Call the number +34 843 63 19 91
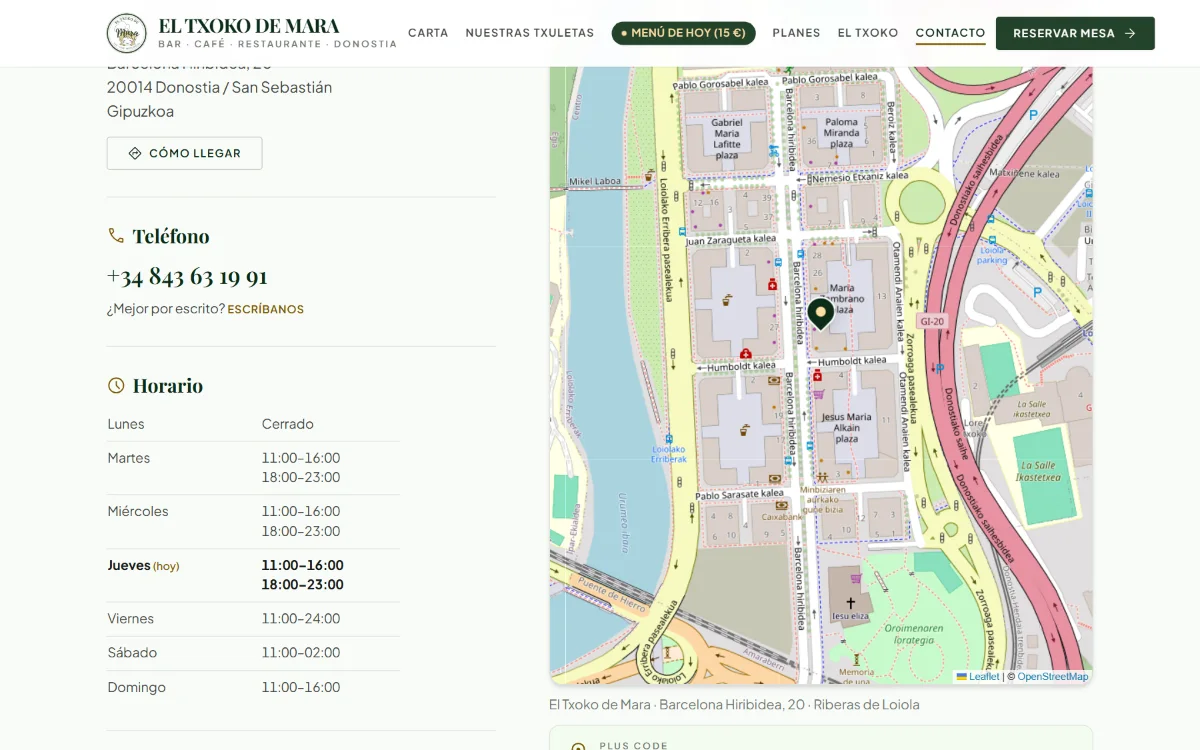 [x=187, y=276]
